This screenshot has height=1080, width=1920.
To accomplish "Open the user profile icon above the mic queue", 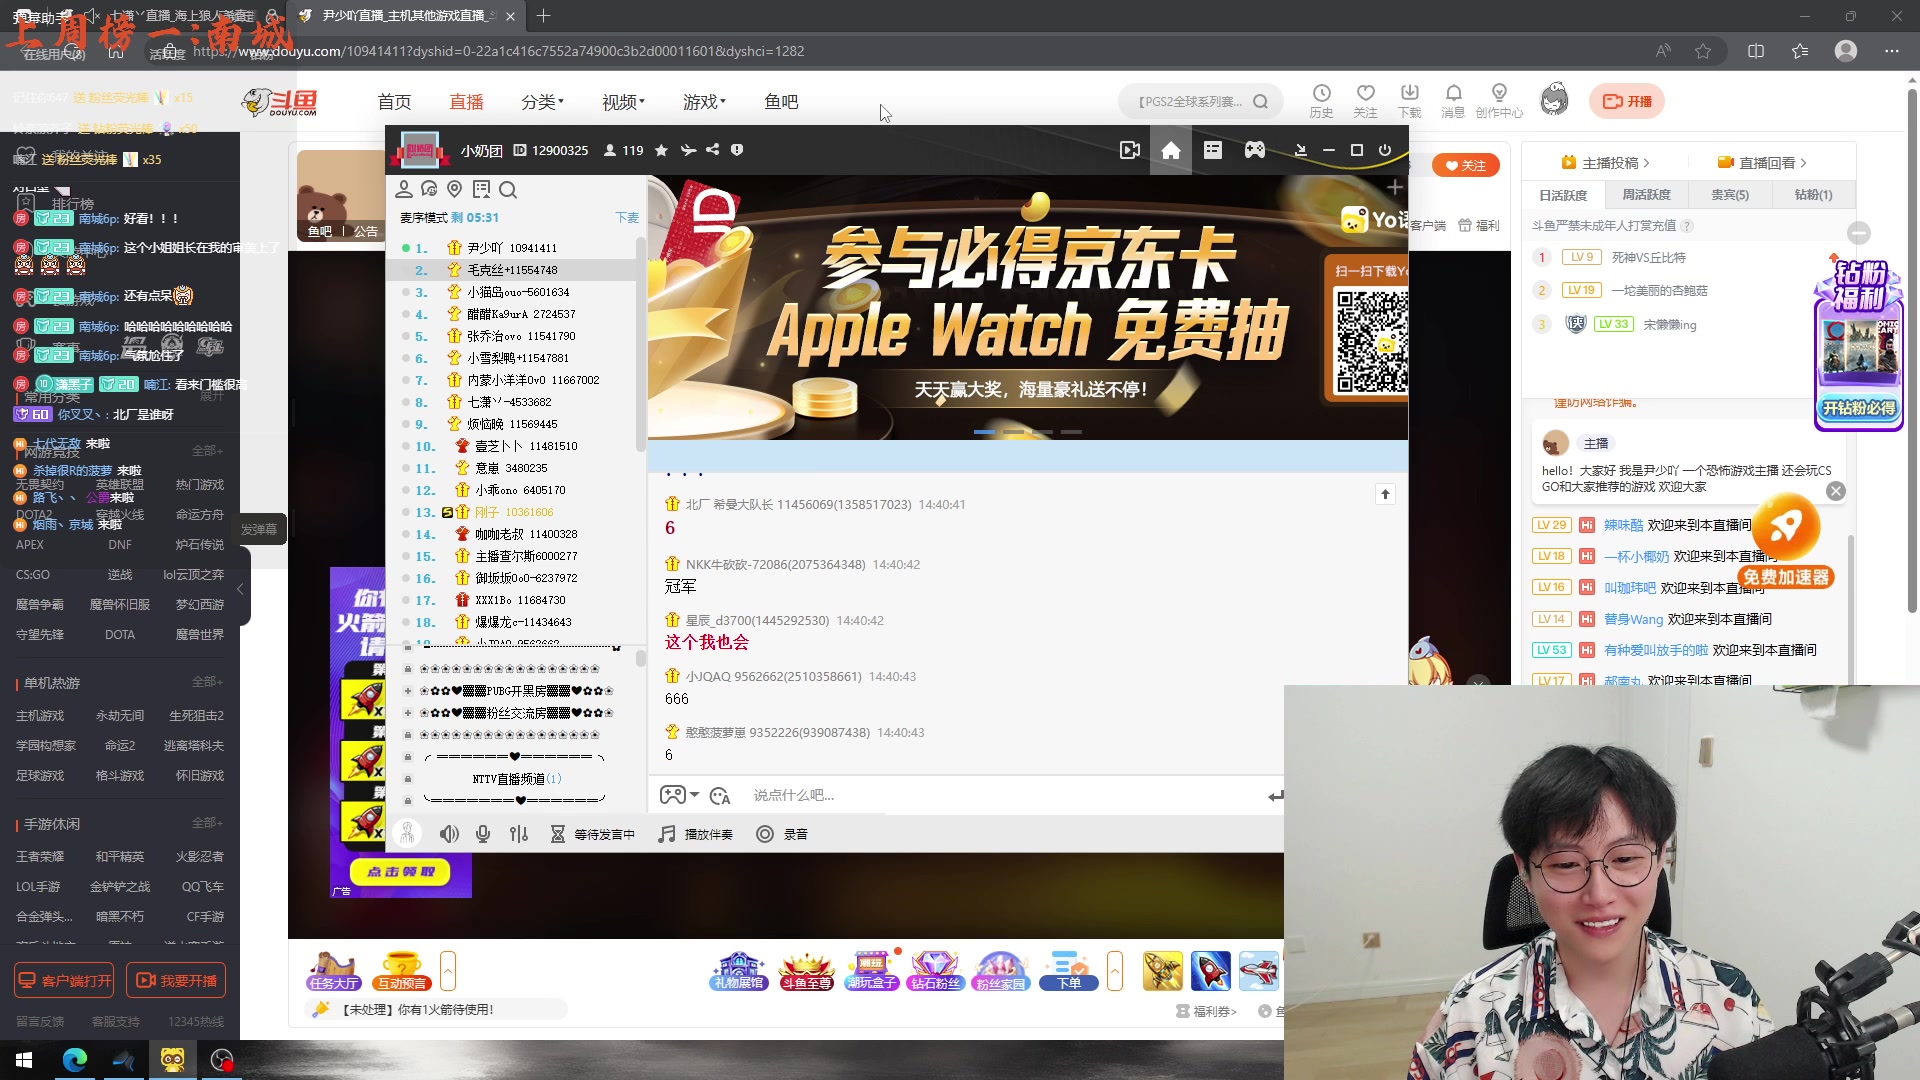I will 404,189.
